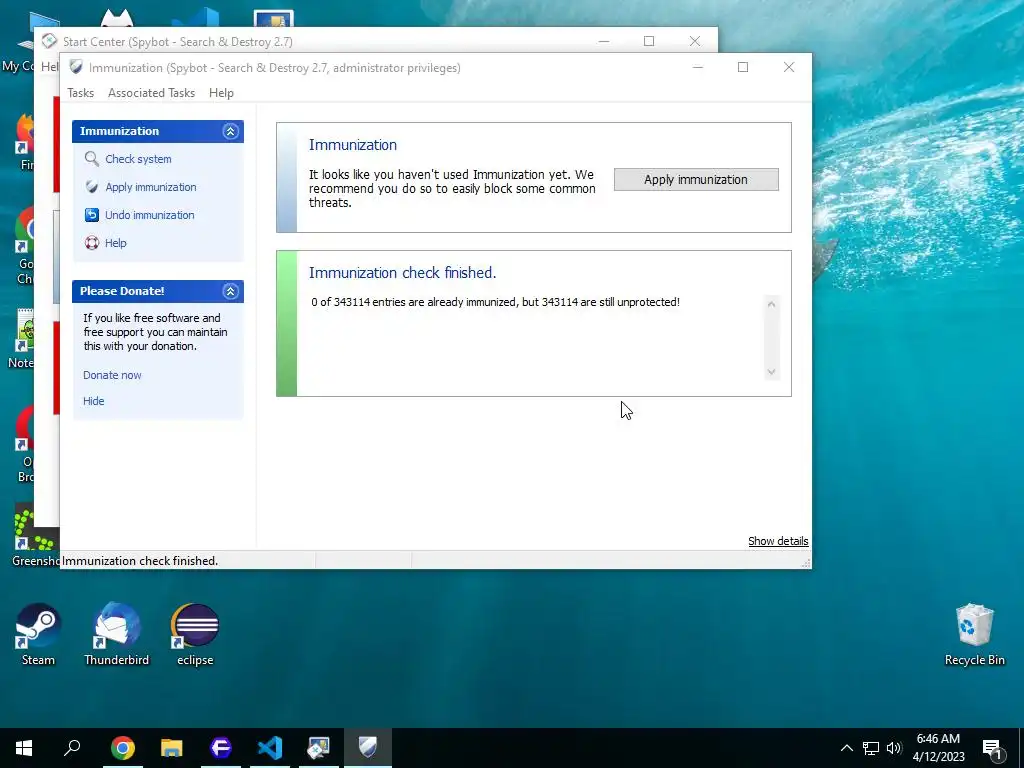The image size is (1024, 768).
Task: Collapse the Immunization sidebar panel
Action: [230, 131]
